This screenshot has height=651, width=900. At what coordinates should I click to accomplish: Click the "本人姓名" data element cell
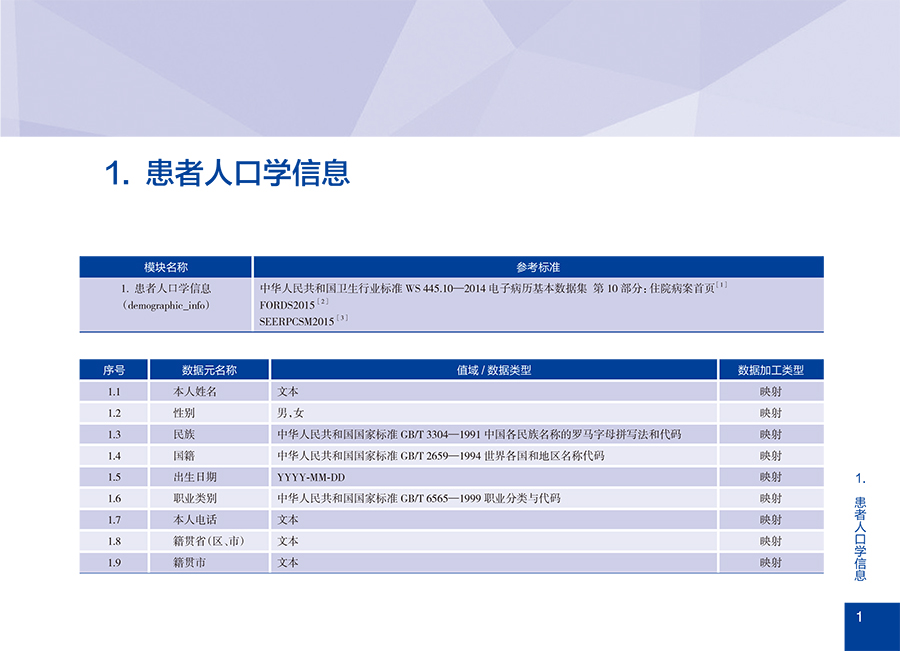click(209, 392)
